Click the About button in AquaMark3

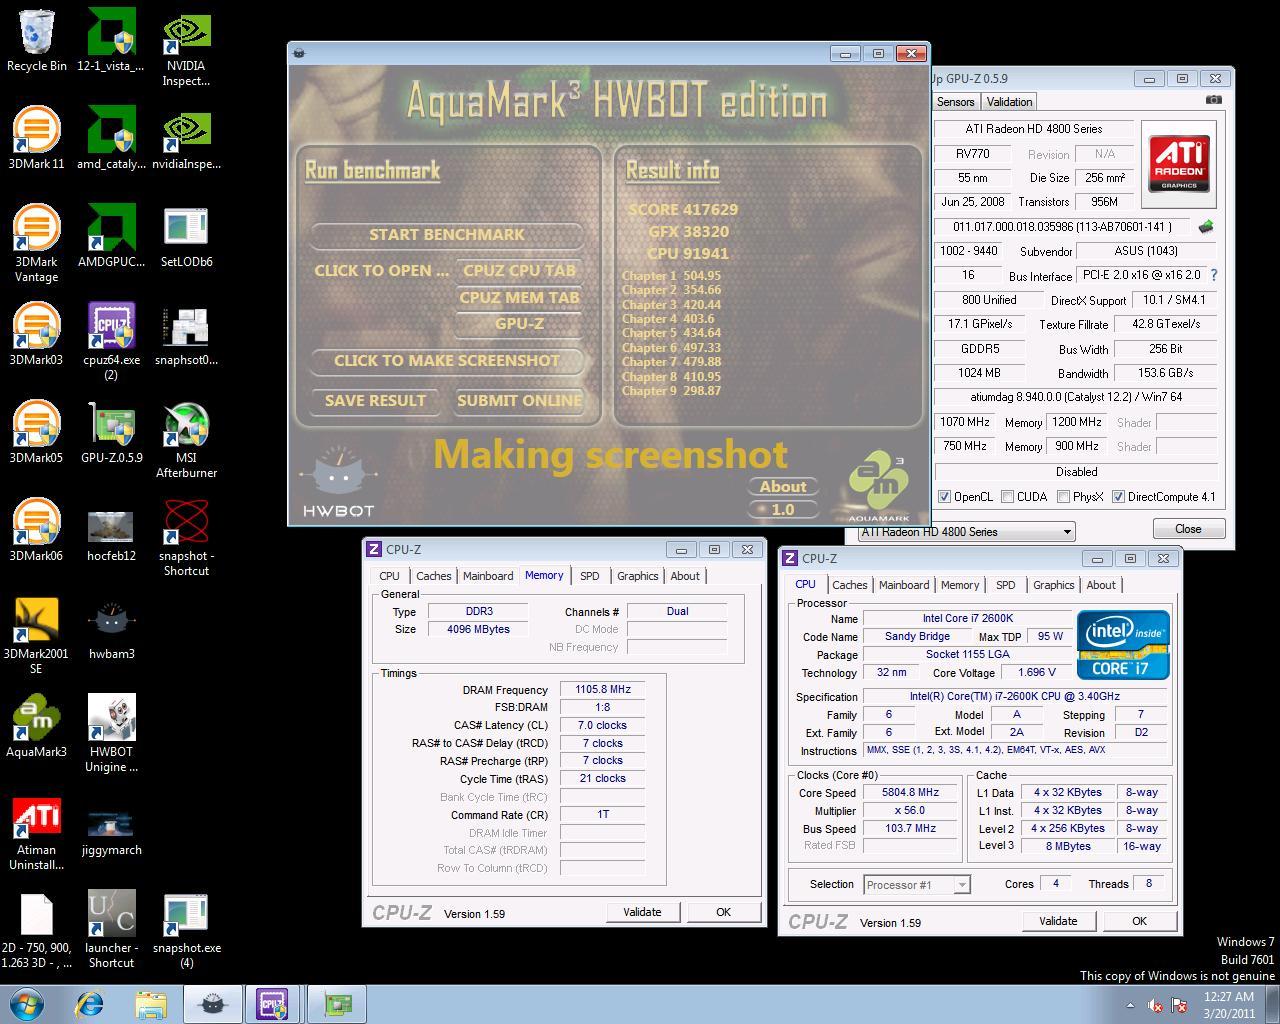point(783,487)
